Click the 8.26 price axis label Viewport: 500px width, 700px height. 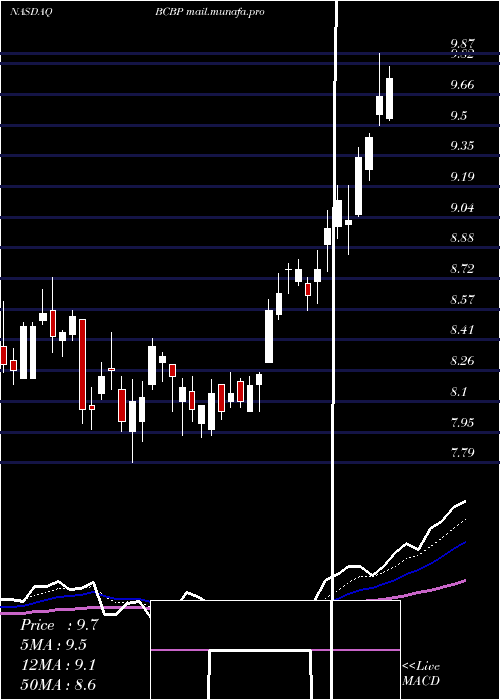click(462, 360)
